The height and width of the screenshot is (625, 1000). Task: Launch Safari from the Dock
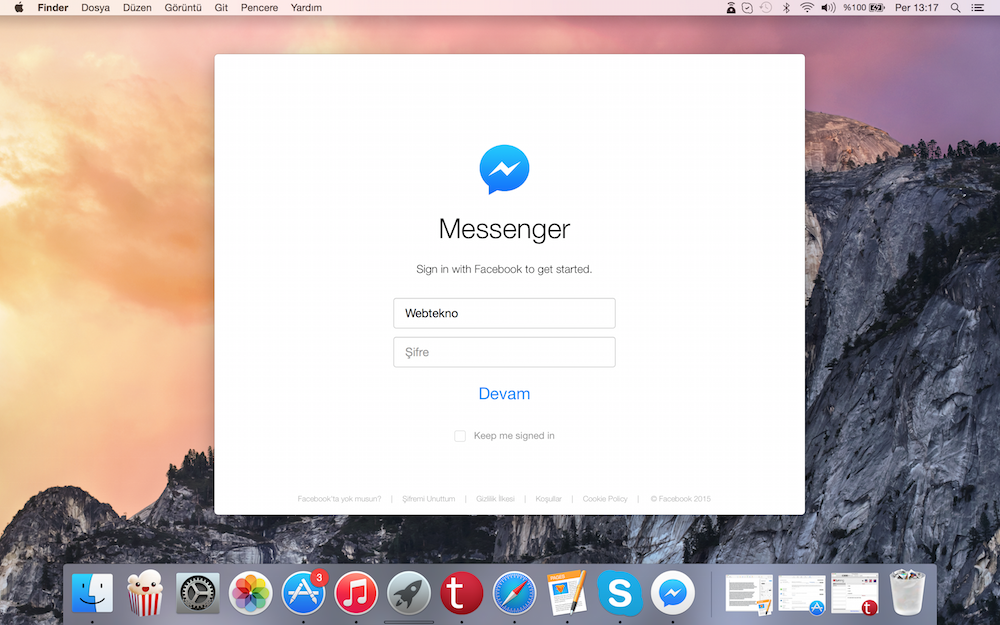[x=514, y=593]
